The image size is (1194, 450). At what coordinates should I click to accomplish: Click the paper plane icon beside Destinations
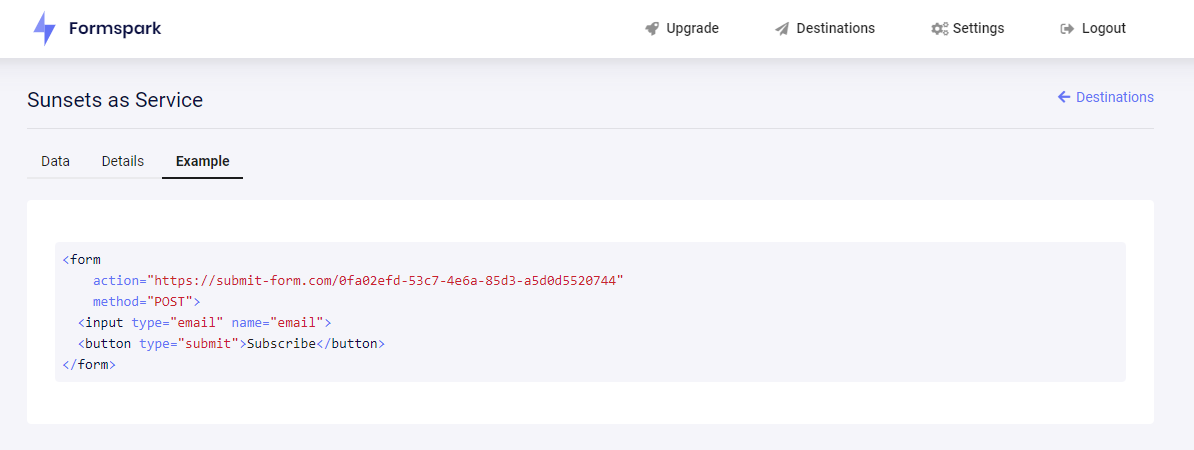tap(782, 29)
